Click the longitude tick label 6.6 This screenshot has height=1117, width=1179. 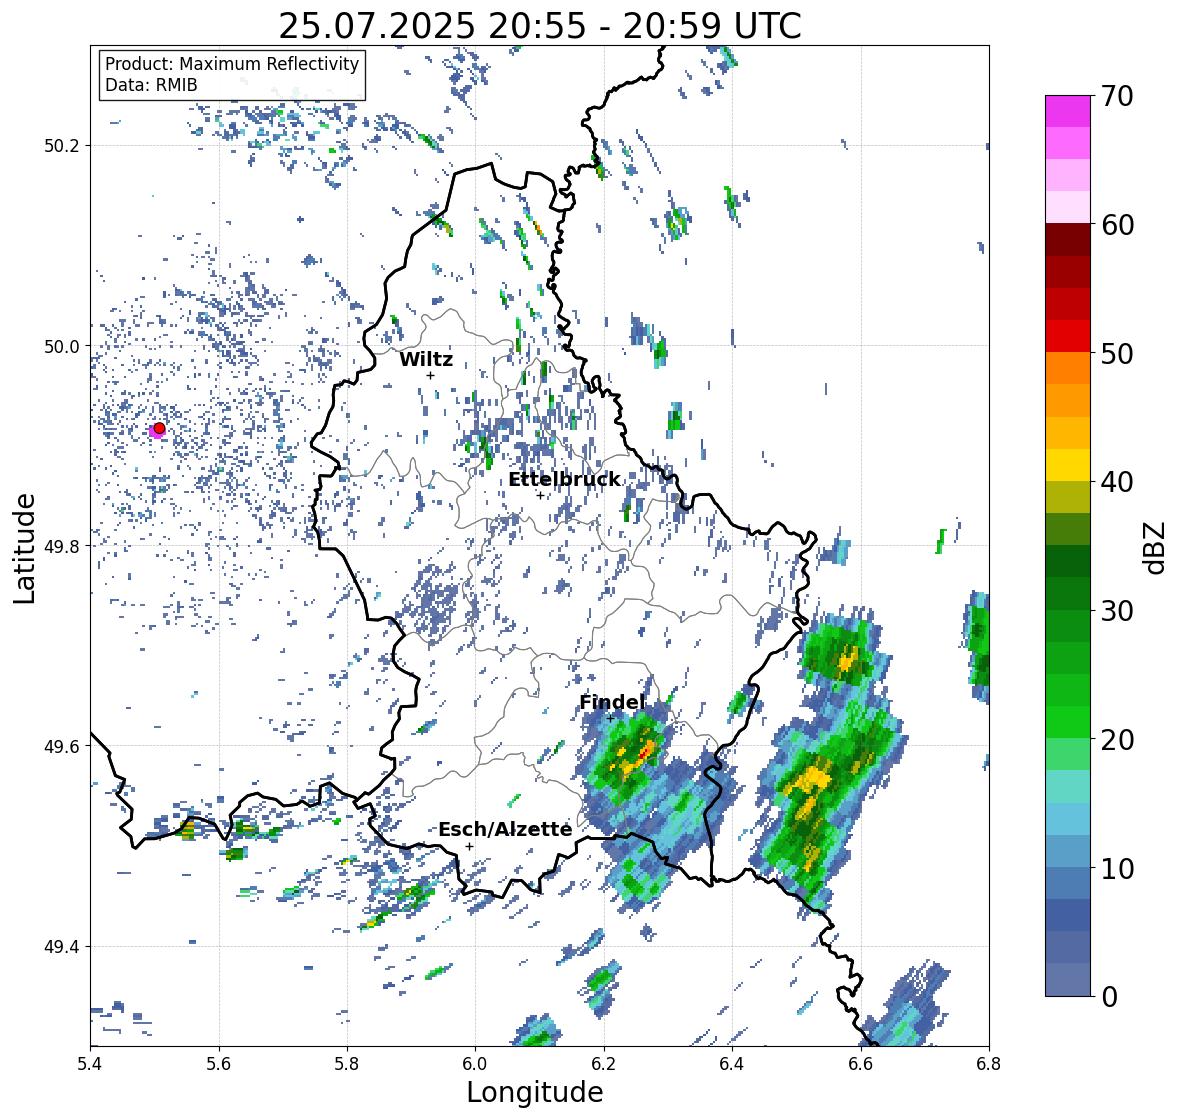[860, 1064]
